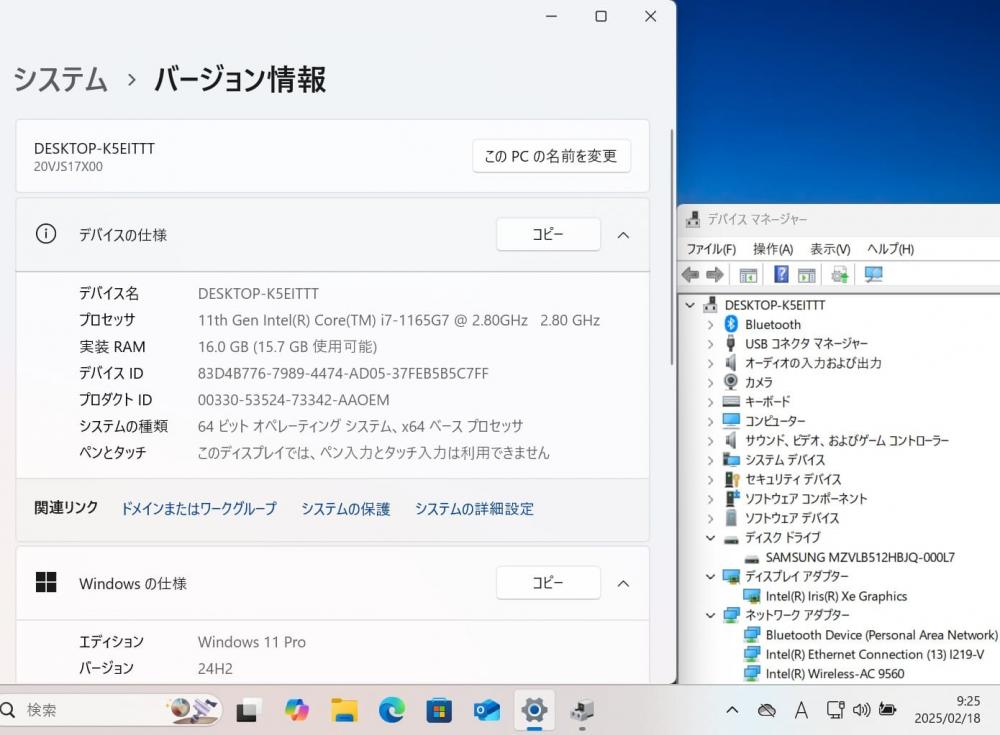Collapse the Windows の仕様 section chevron

[x=623, y=584]
